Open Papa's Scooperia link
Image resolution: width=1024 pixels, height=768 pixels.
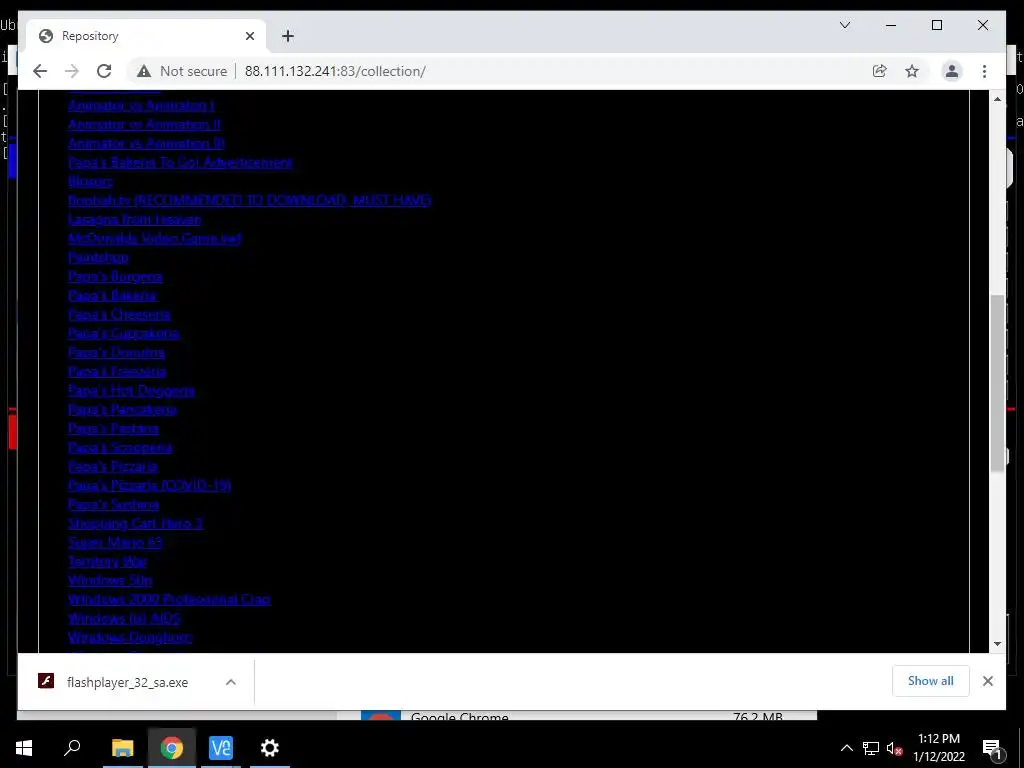pos(120,447)
